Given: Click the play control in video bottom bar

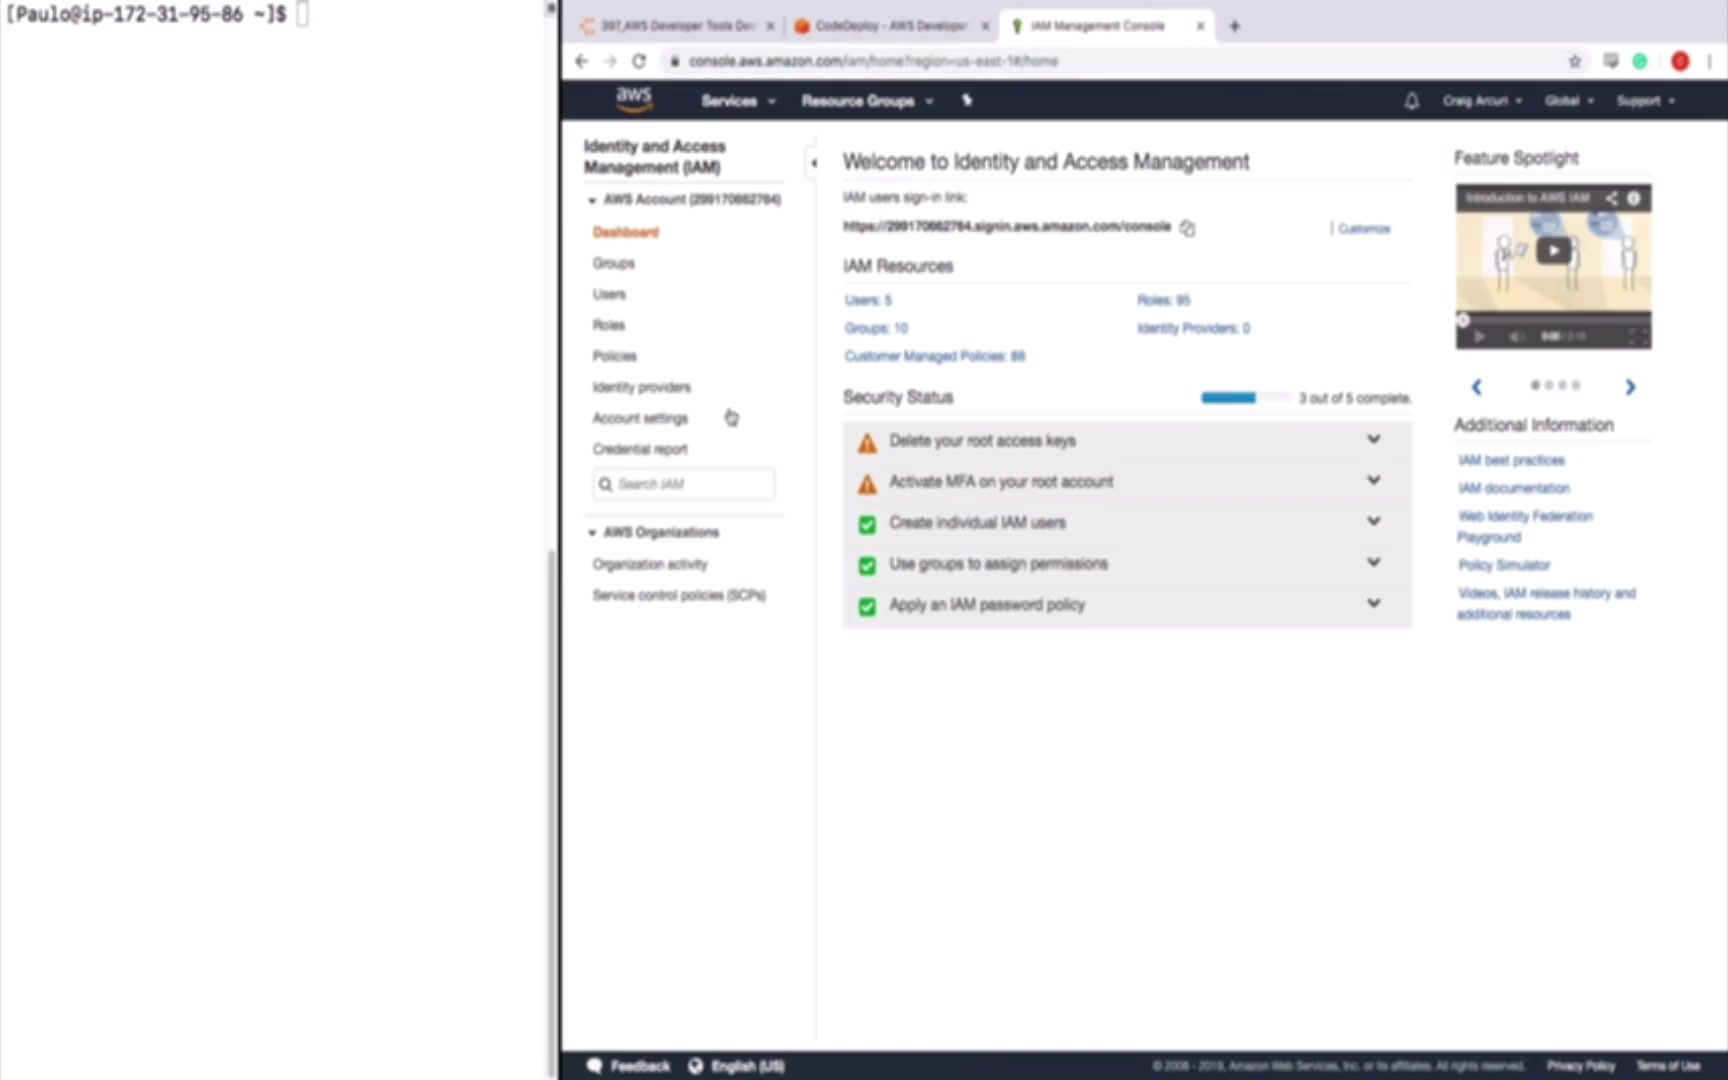Looking at the screenshot, I should pos(1479,336).
